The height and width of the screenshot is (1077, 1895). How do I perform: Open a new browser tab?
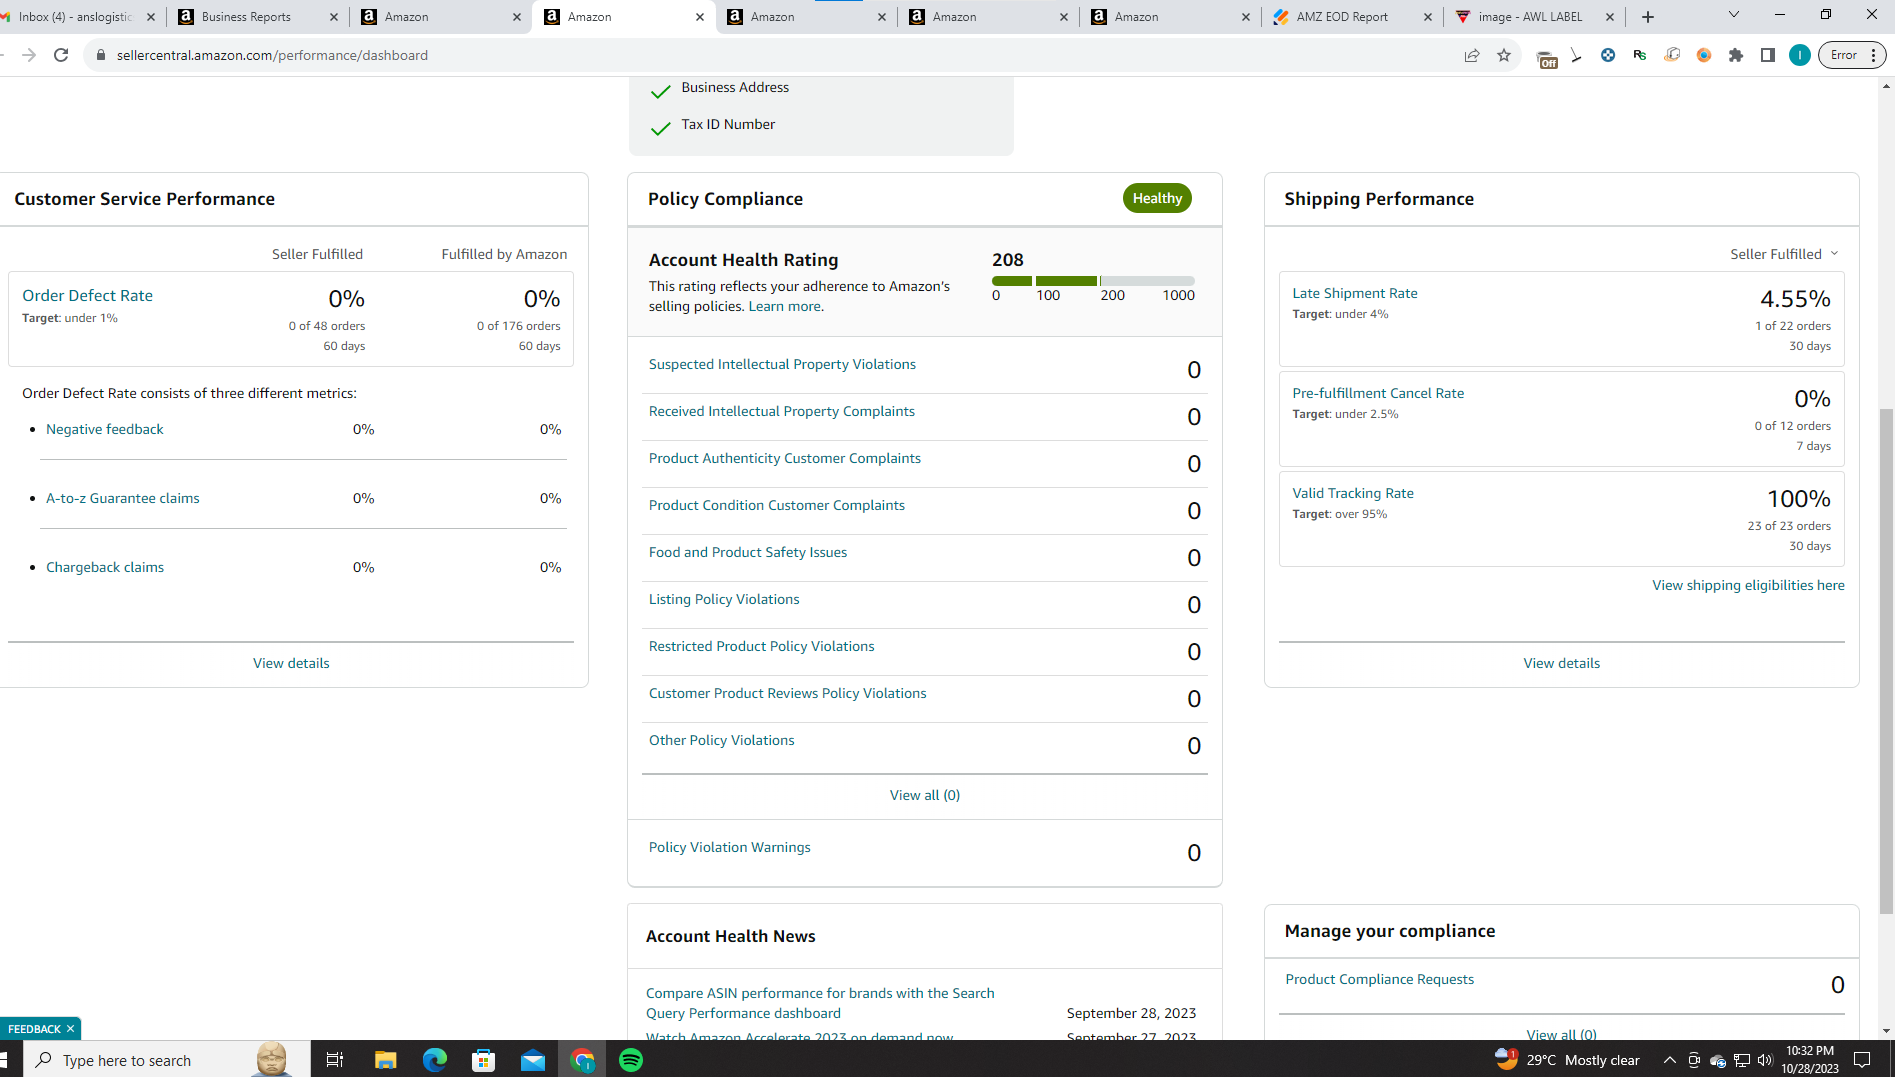pos(1648,17)
